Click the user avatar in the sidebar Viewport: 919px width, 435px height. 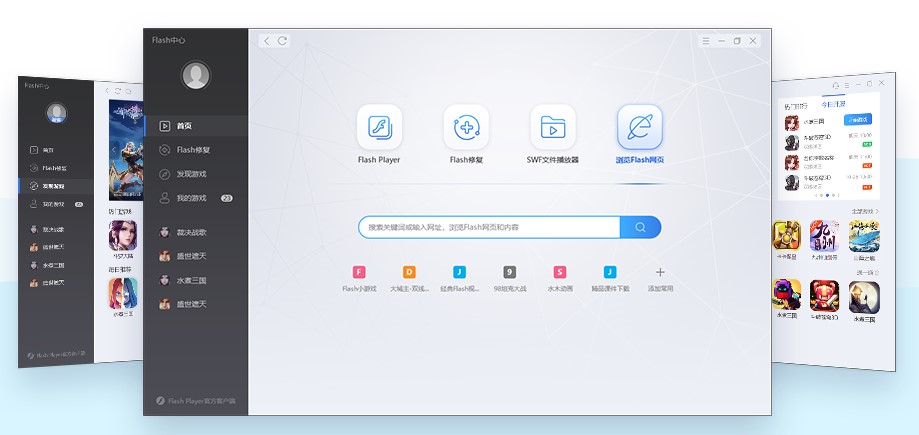[196, 76]
